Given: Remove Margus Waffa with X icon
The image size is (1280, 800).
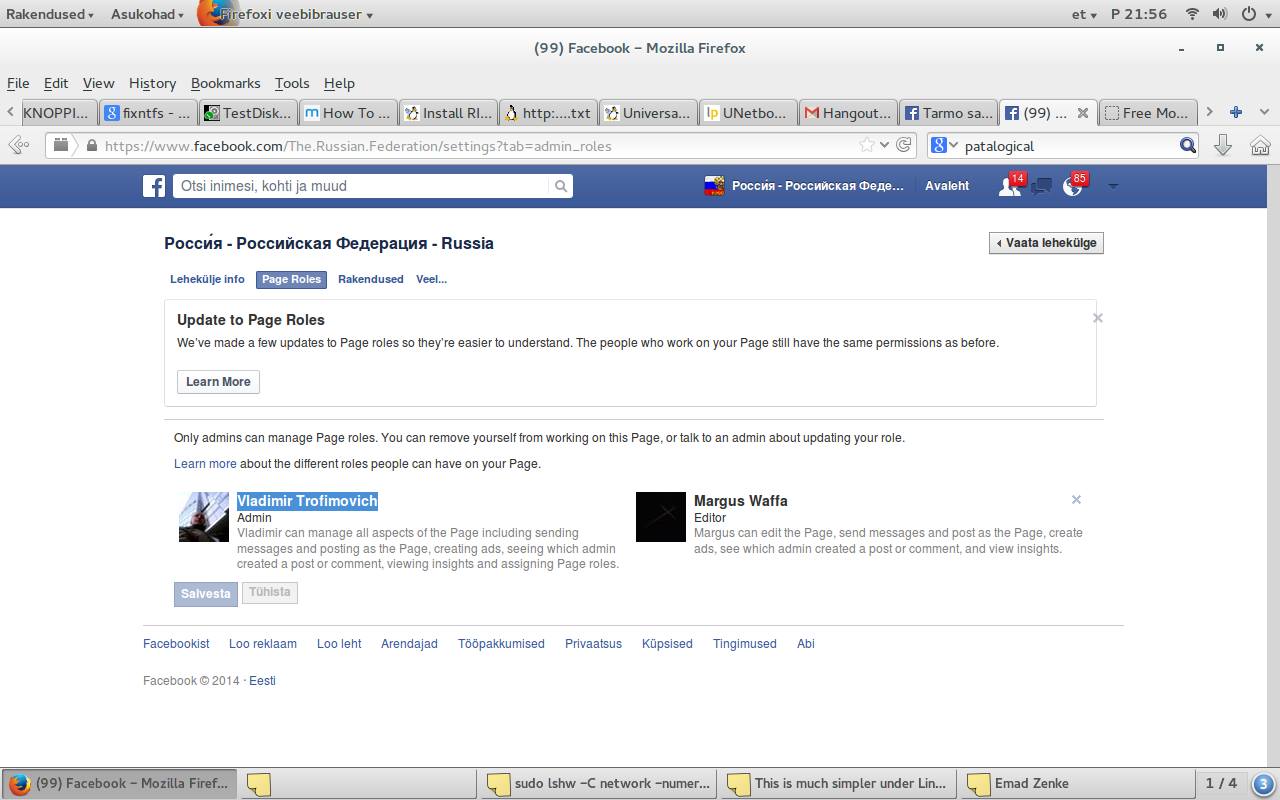Looking at the screenshot, I should tap(1076, 499).
